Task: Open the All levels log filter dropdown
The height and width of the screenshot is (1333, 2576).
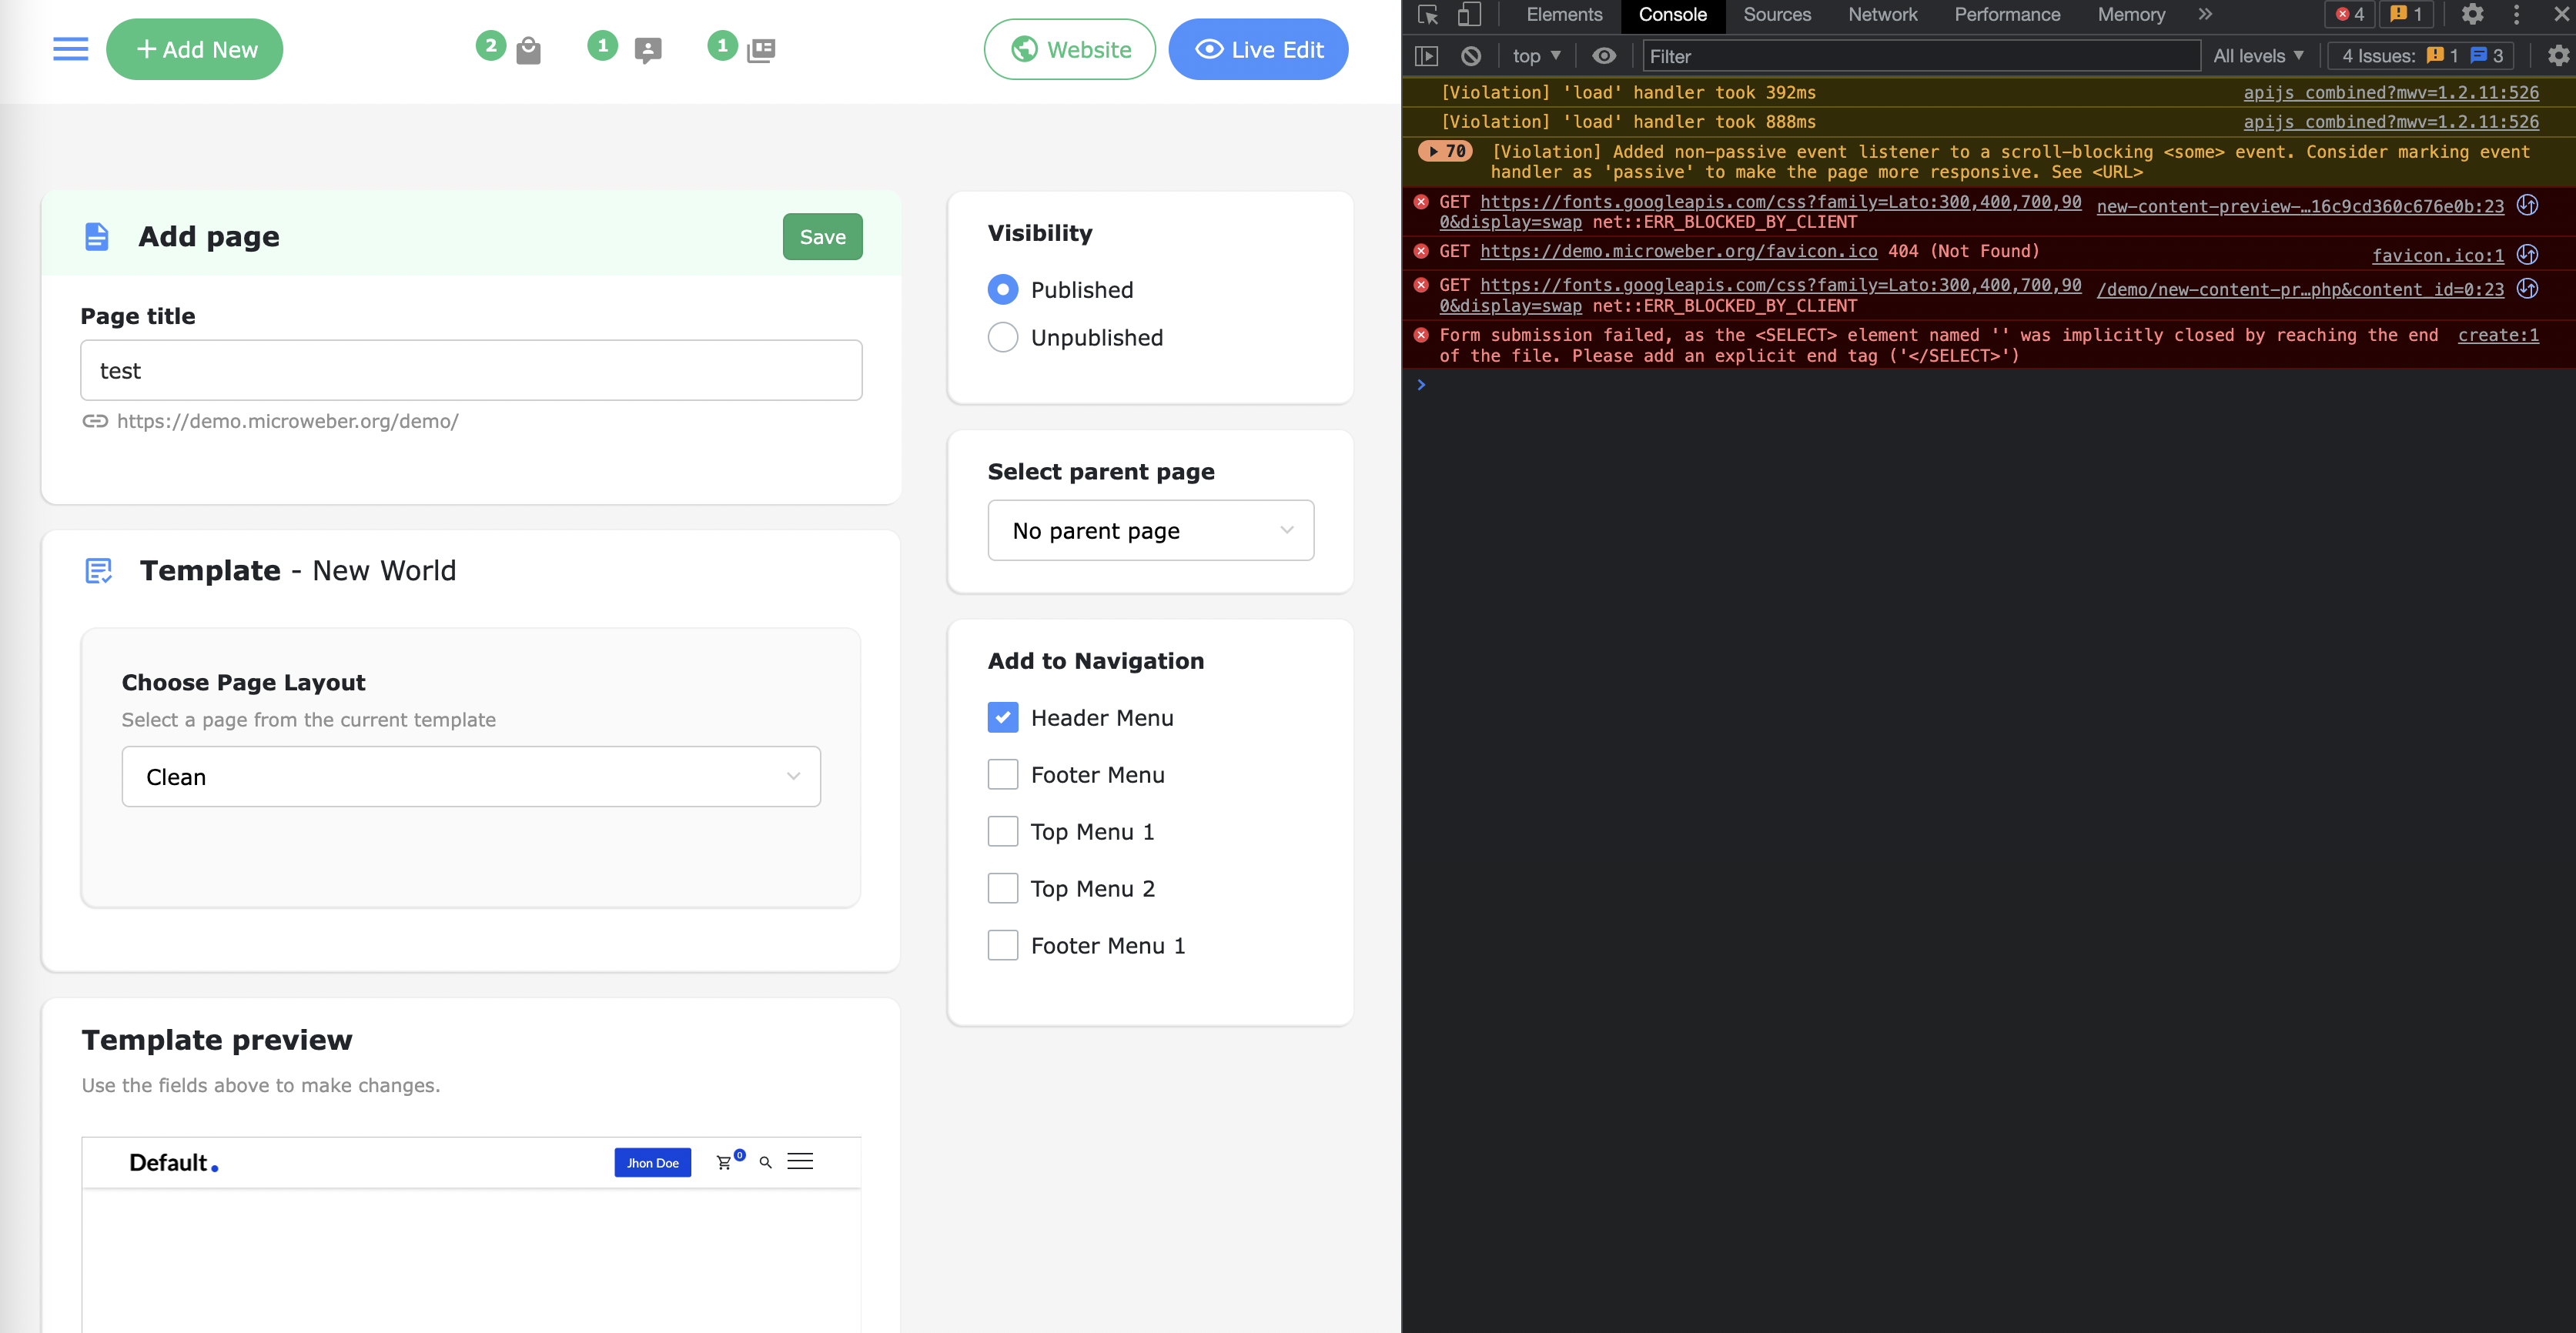Action: [x=2257, y=56]
